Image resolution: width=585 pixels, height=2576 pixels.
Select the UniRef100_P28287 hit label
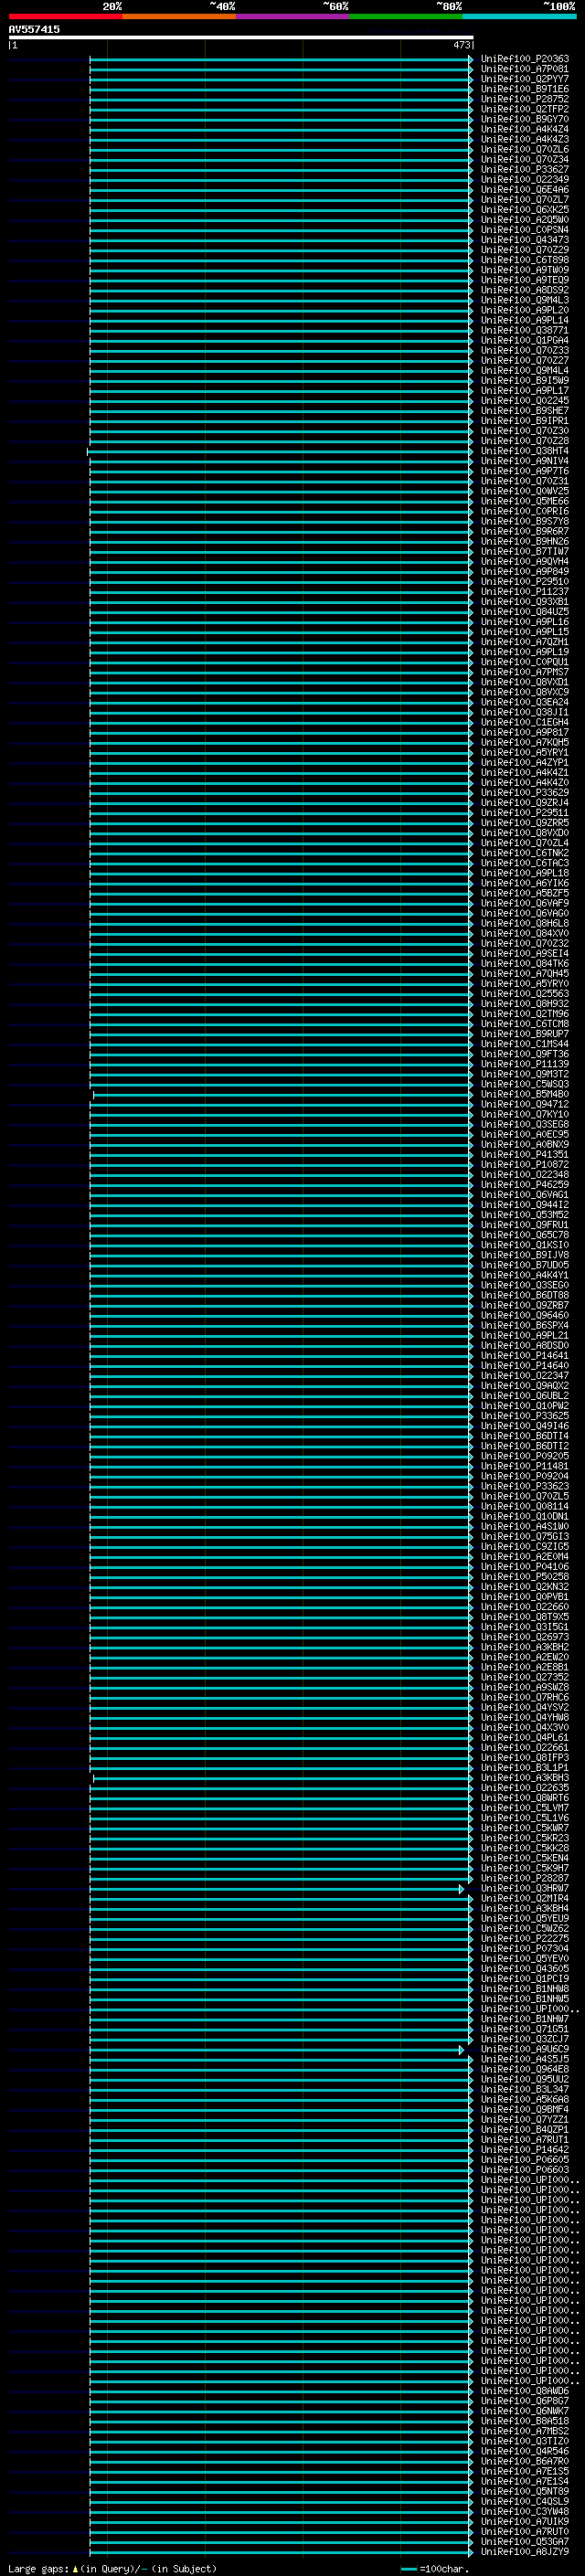click(525, 1878)
